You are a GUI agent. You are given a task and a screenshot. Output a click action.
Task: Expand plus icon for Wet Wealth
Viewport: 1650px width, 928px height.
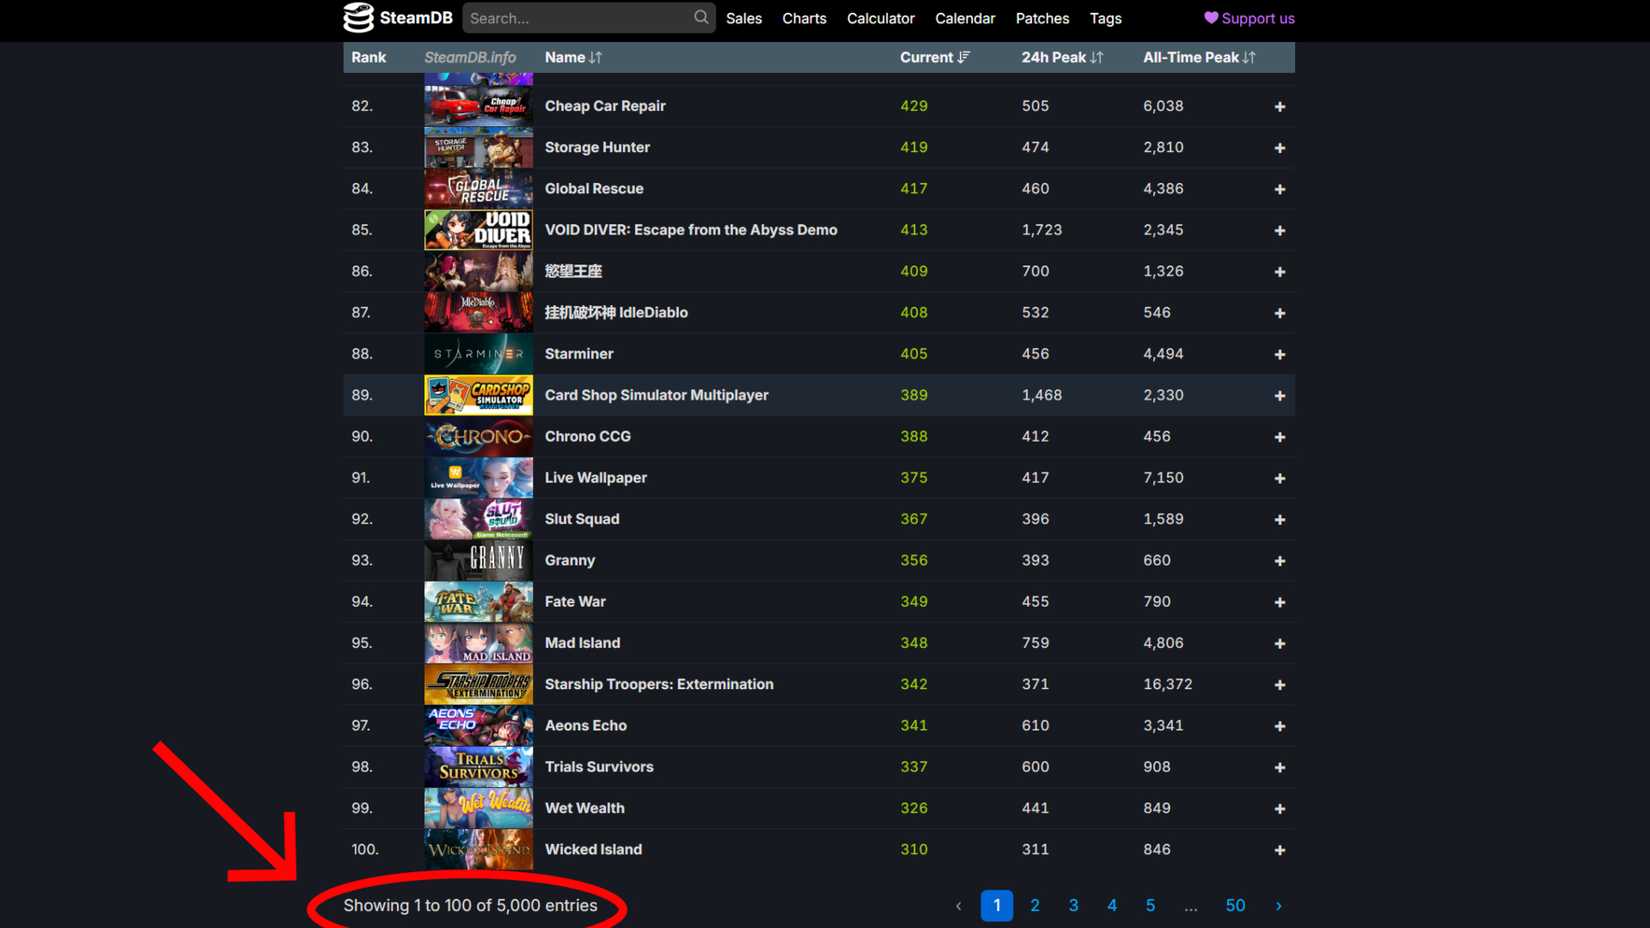point(1279,808)
